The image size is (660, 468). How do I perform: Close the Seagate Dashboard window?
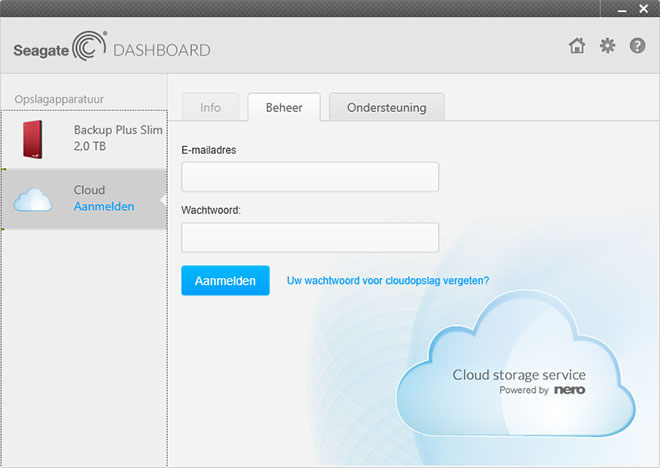coord(643,8)
